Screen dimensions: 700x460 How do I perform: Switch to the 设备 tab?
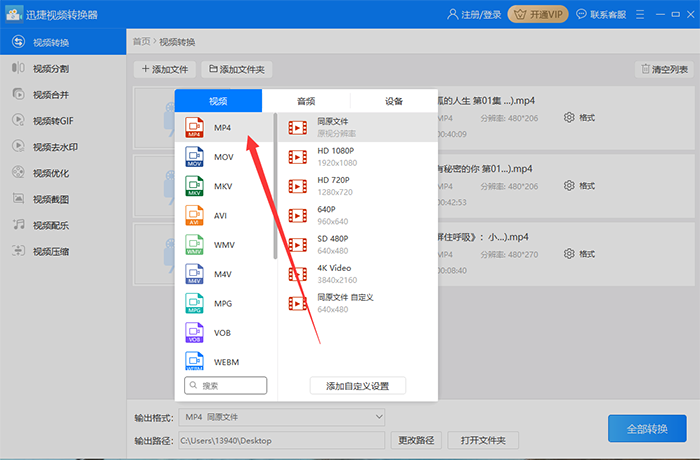click(x=393, y=101)
